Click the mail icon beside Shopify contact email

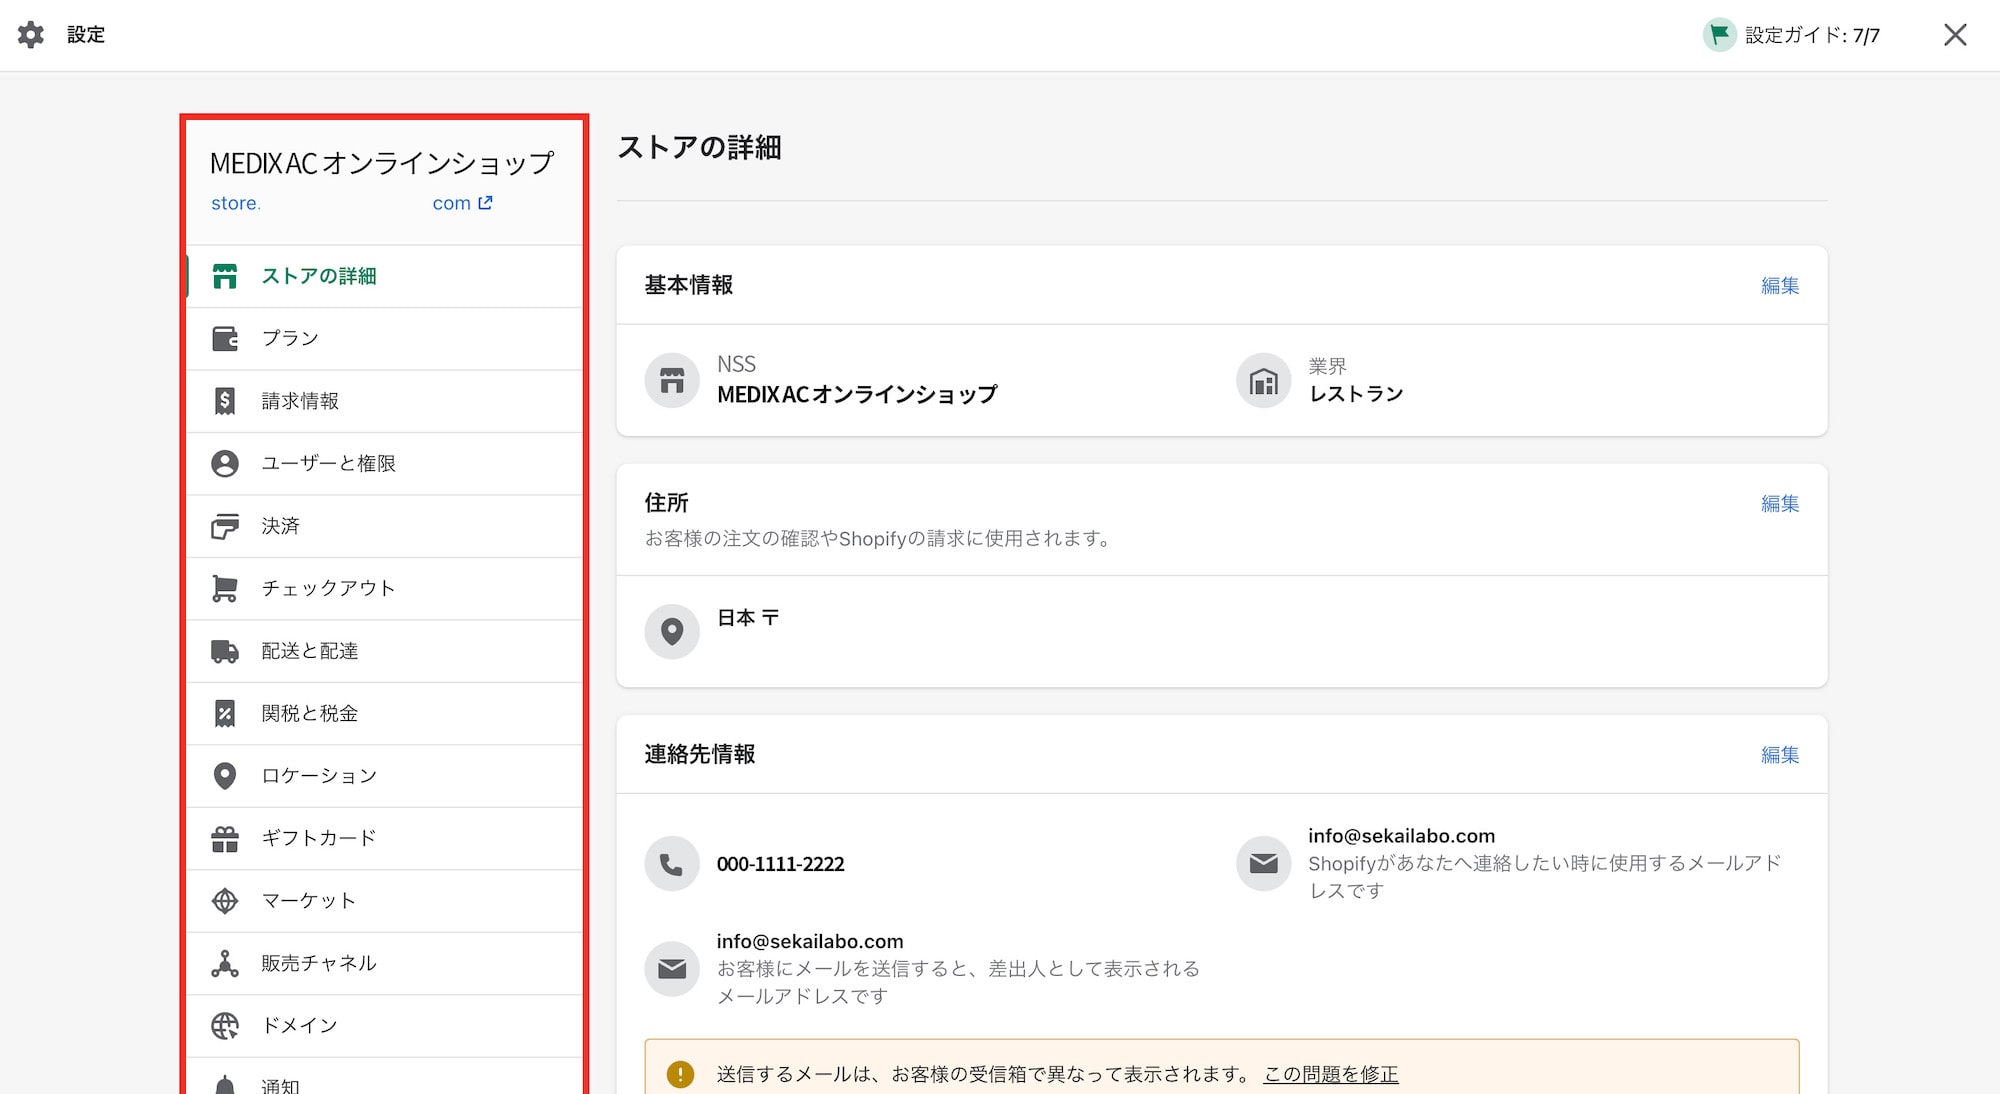[1264, 864]
